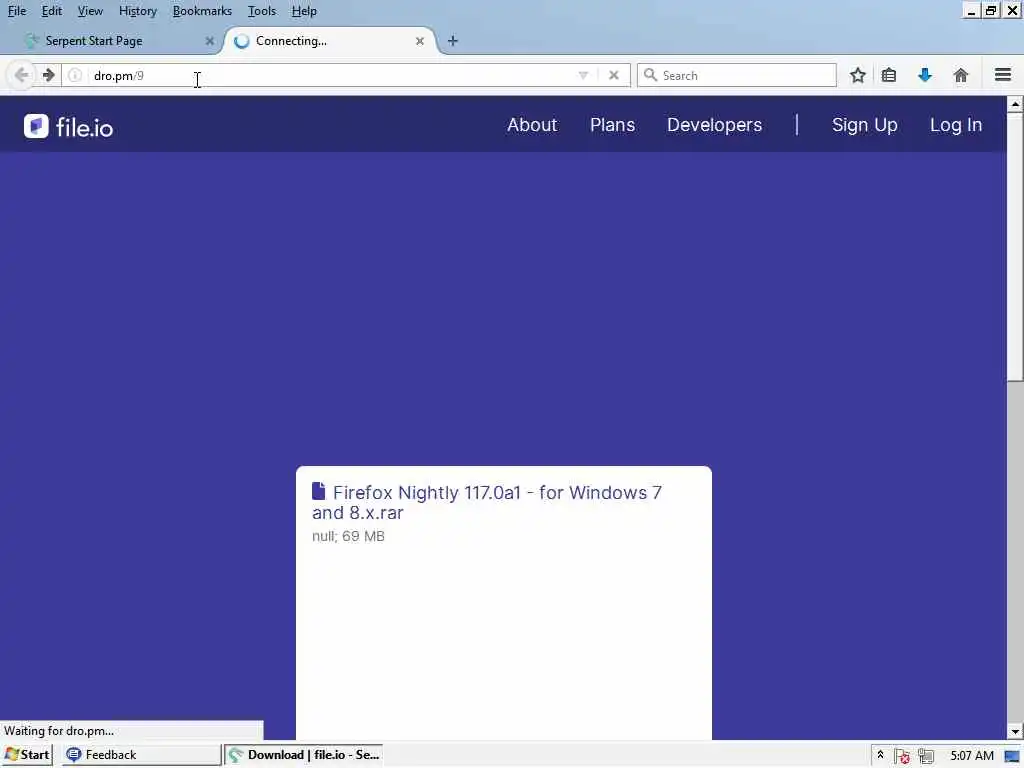This screenshot has height=768, width=1024.
Task: Click show desktop icon in tray
Action: 1013,756
